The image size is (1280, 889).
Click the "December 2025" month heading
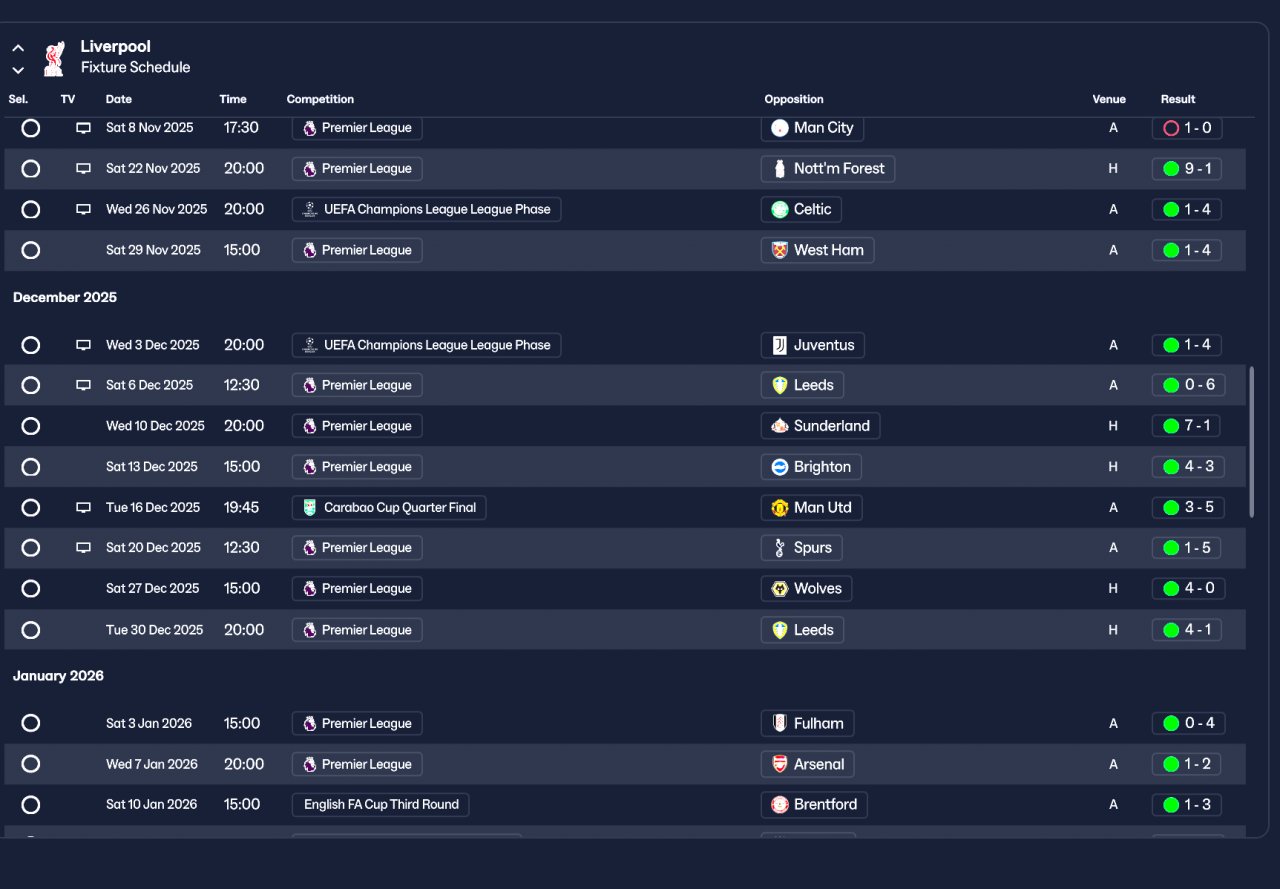(x=65, y=297)
